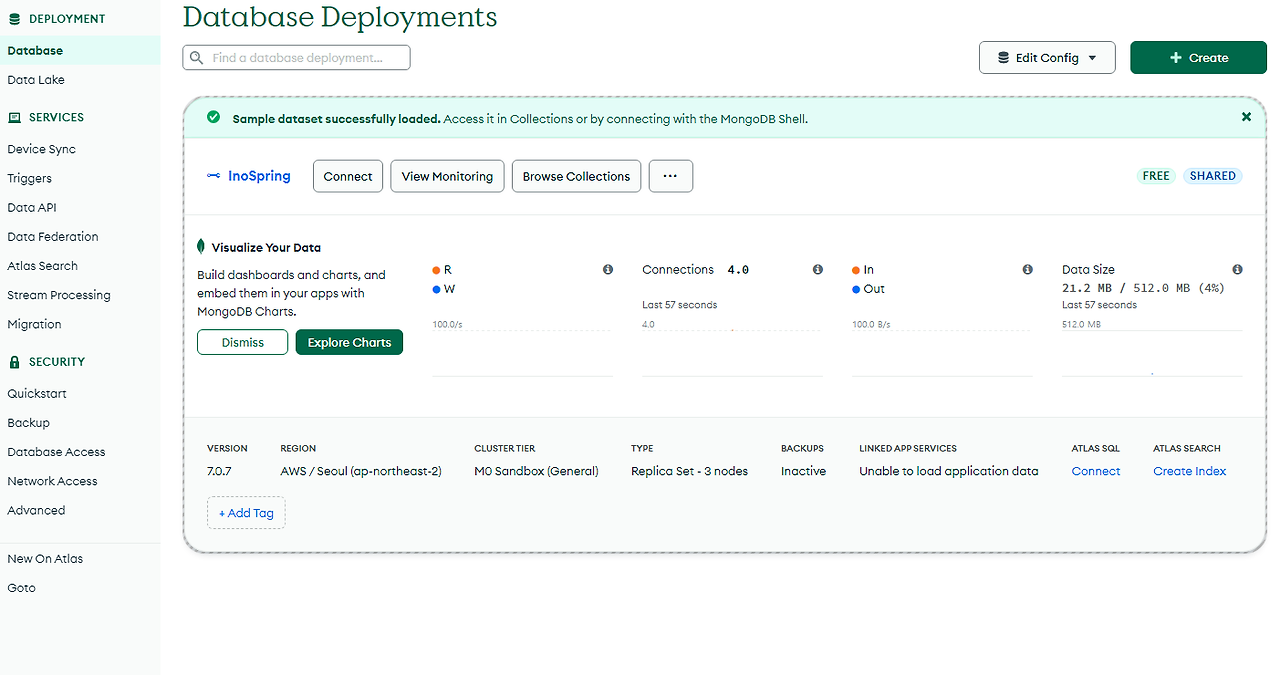The height and width of the screenshot is (675, 1280).
Task: Click the green success checkmark icon
Action: (213, 117)
